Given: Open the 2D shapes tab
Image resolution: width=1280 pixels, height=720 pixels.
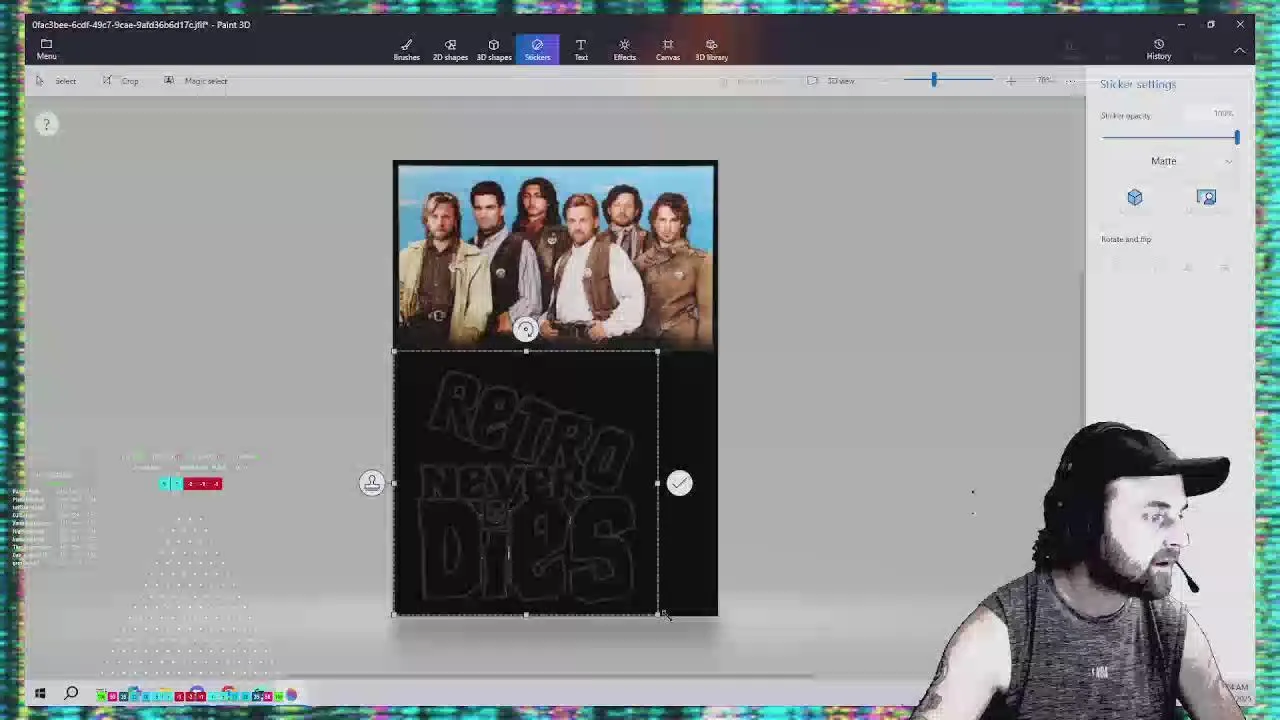Looking at the screenshot, I should (x=450, y=50).
